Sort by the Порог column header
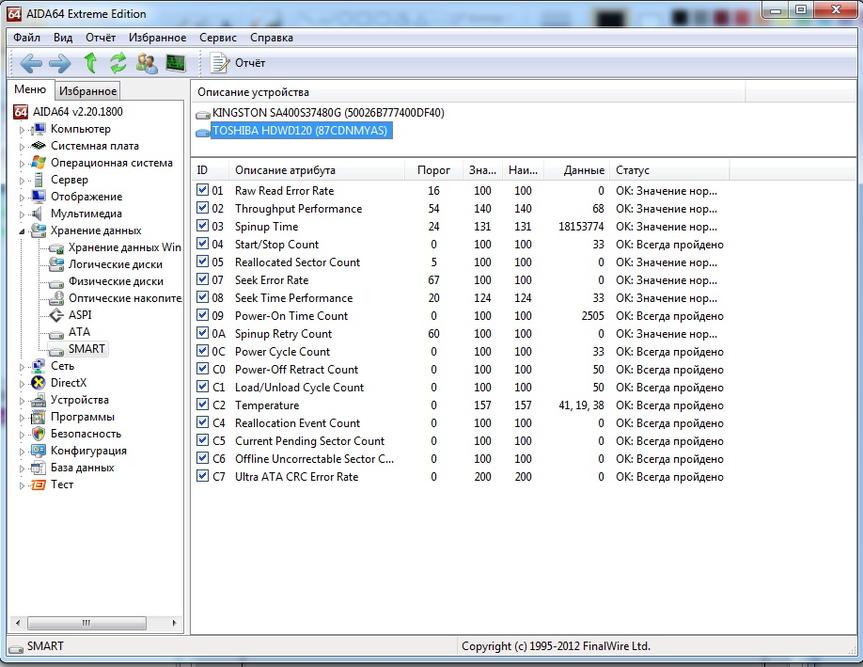This screenshot has height=667, width=863. click(433, 170)
